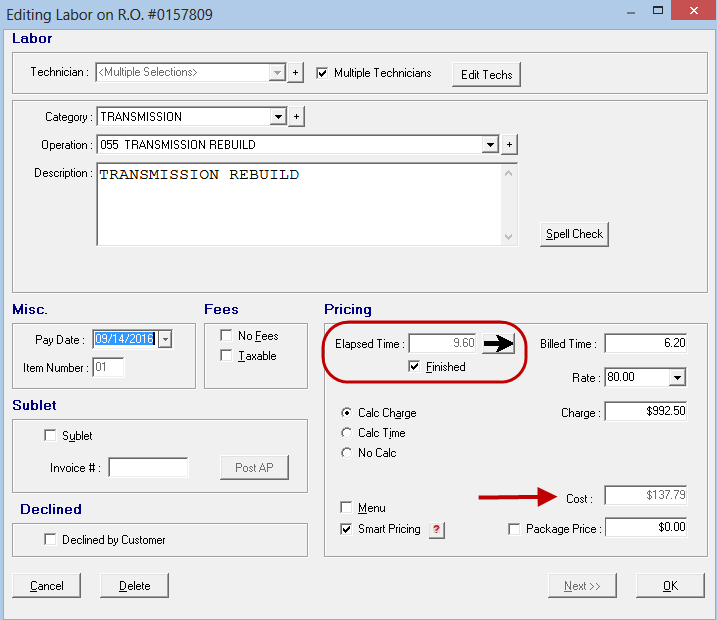
Task: Click the plus button next to Technician
Action: (x=296, y=73)
